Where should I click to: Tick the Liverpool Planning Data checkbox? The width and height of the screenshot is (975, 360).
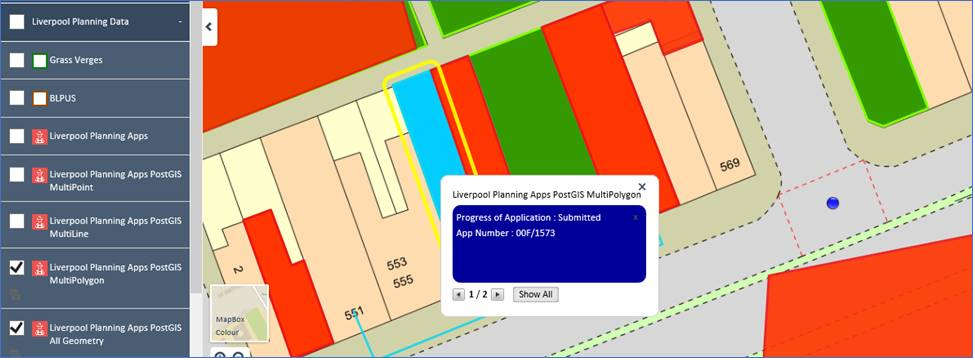coord(17,22)
